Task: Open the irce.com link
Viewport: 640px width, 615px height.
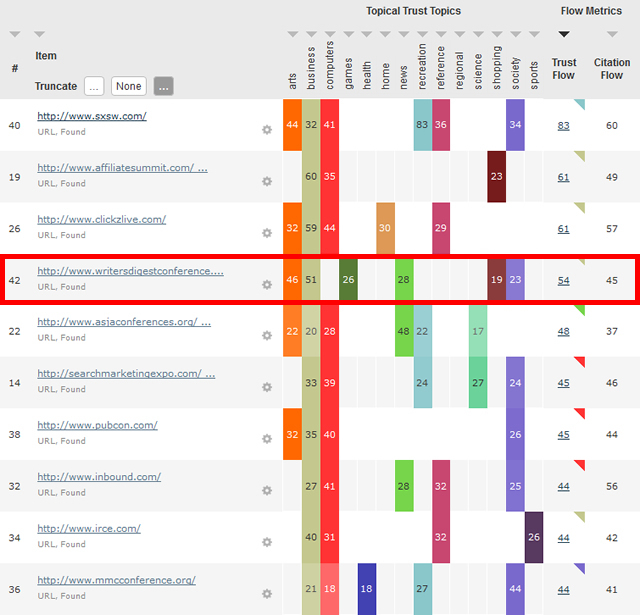Action: tap(89, 528)
